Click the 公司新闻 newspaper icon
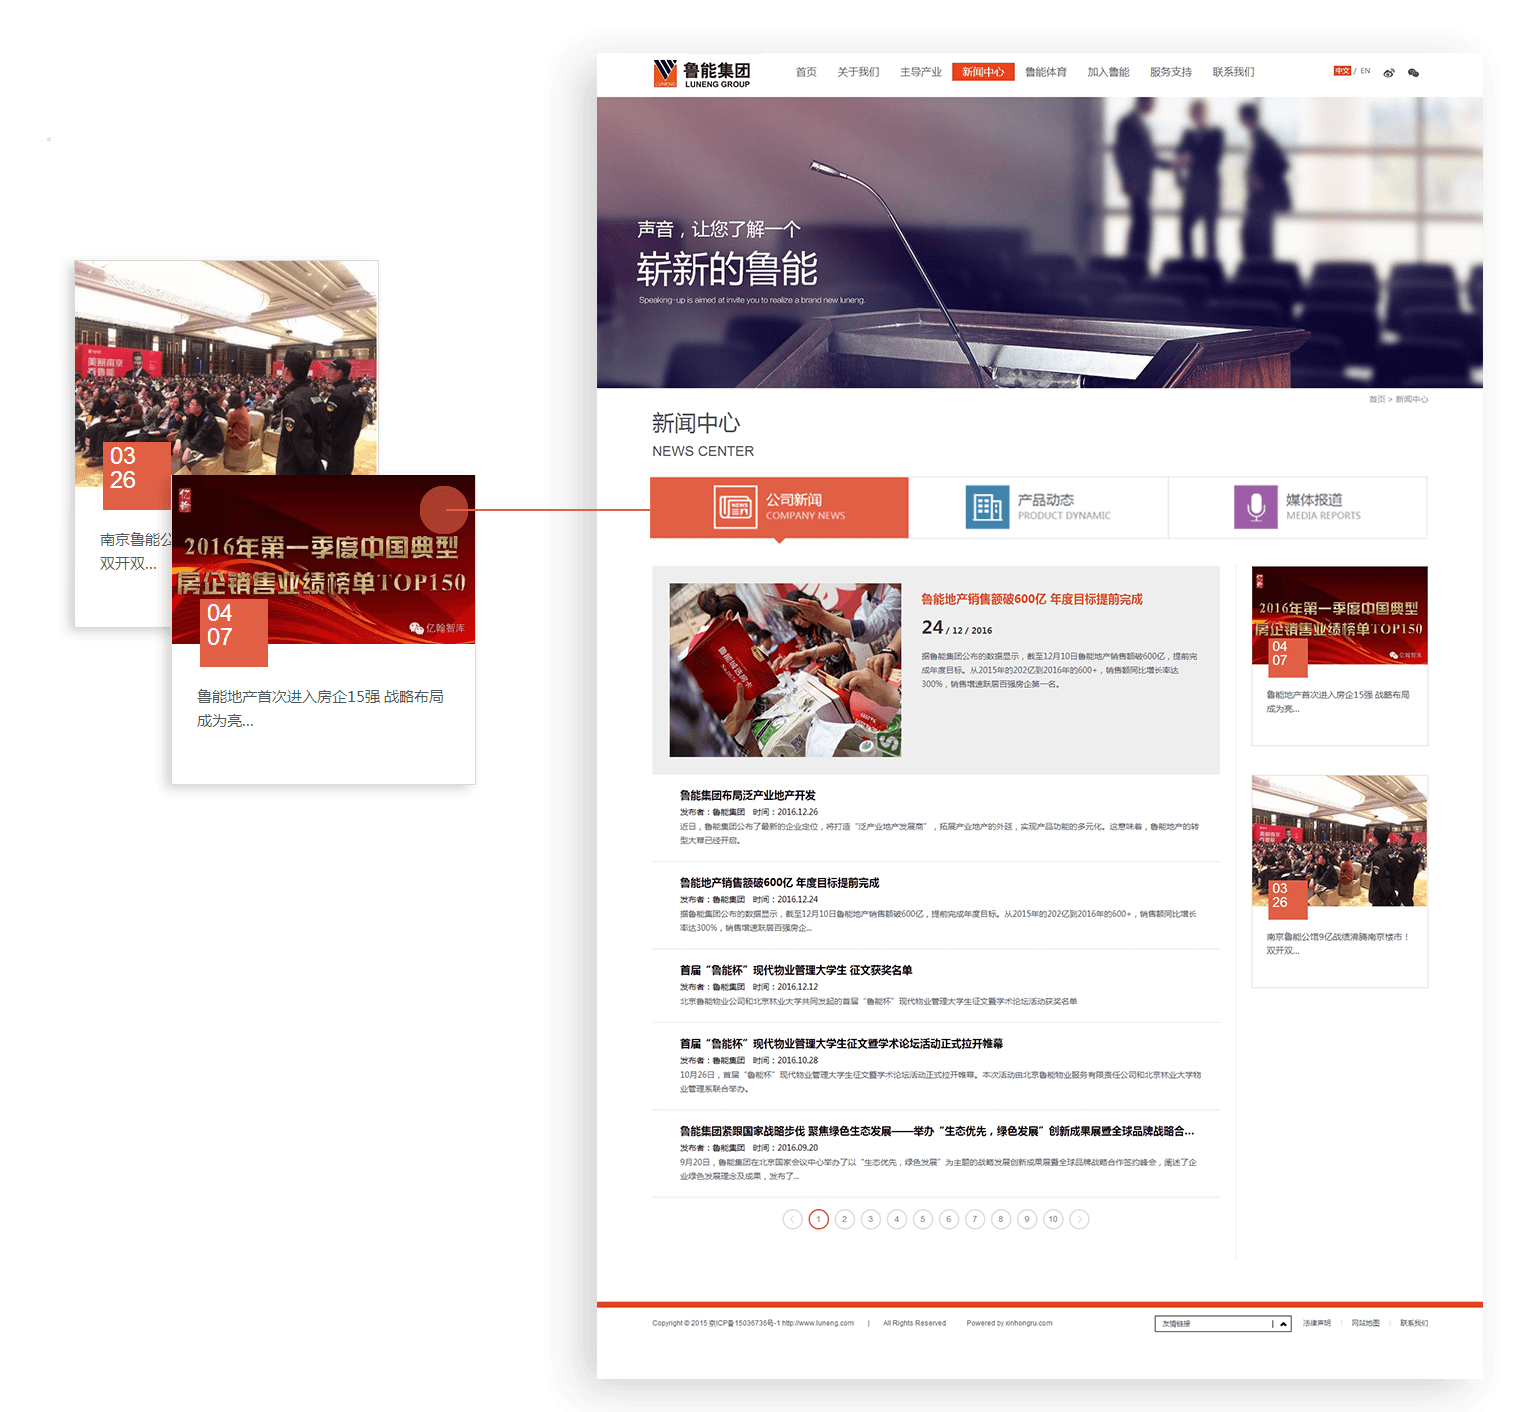The height and width of the screenshot is (1412, 1528). 735,507
